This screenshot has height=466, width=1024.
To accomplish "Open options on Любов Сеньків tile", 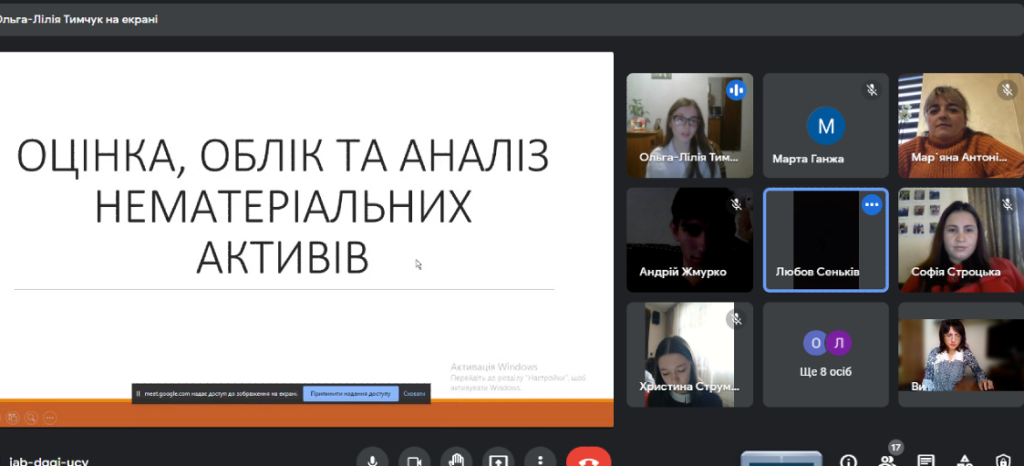I will point(872,205).
